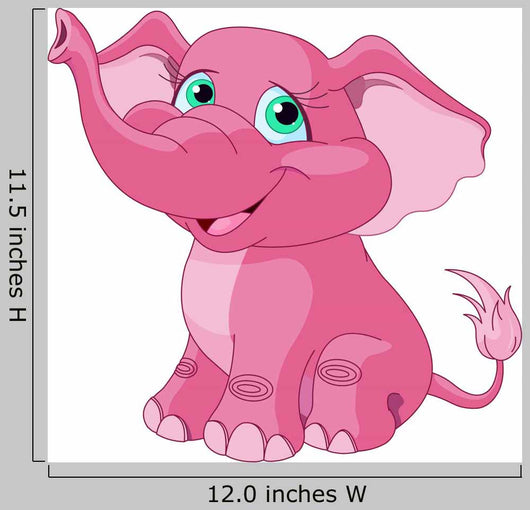Click the small oval marking on left leg
Screen dimensions: 530x510
[186, 368]
